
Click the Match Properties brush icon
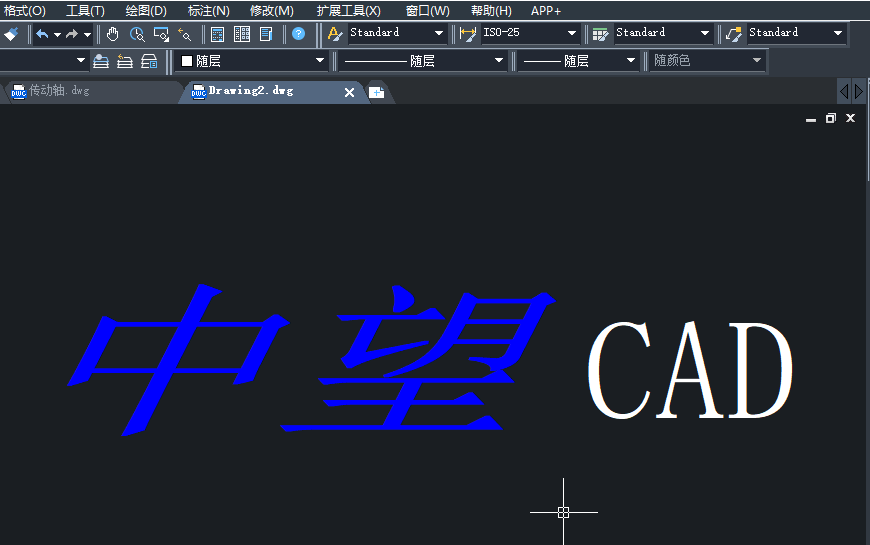[10, 34]
